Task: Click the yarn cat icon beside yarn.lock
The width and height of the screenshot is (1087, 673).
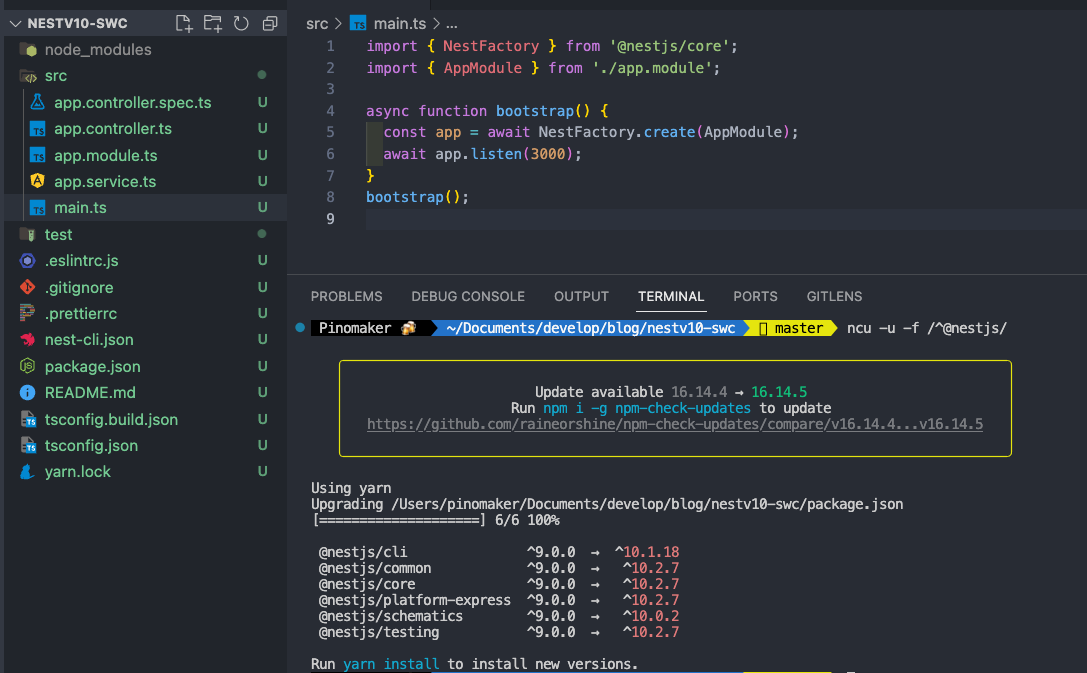Action: pyautogui.click(x=28, y=472)
